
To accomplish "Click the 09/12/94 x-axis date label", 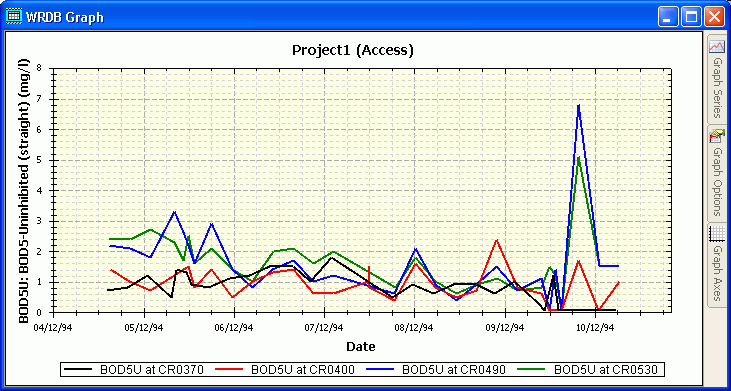I will pyautogui.click(x=505, y=328).
